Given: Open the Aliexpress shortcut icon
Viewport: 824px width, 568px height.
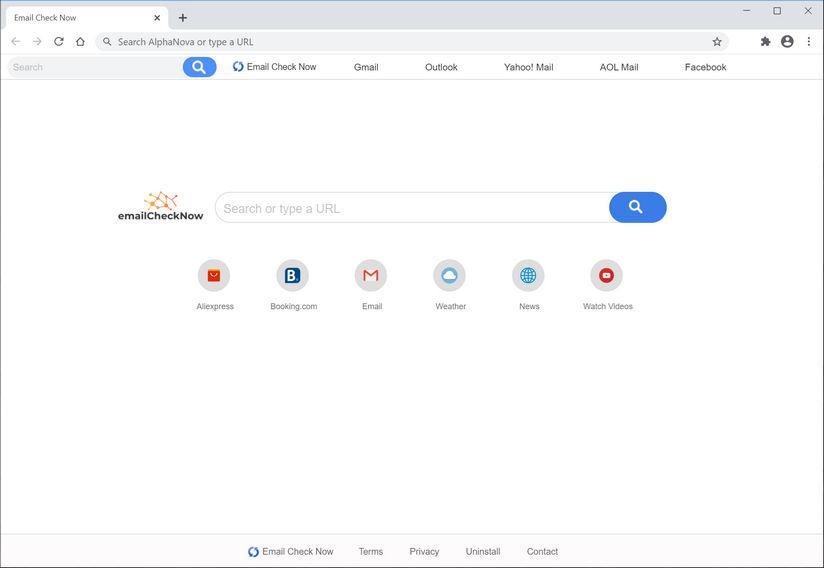Looking at the screenshot, I should [x=214, y=275].
